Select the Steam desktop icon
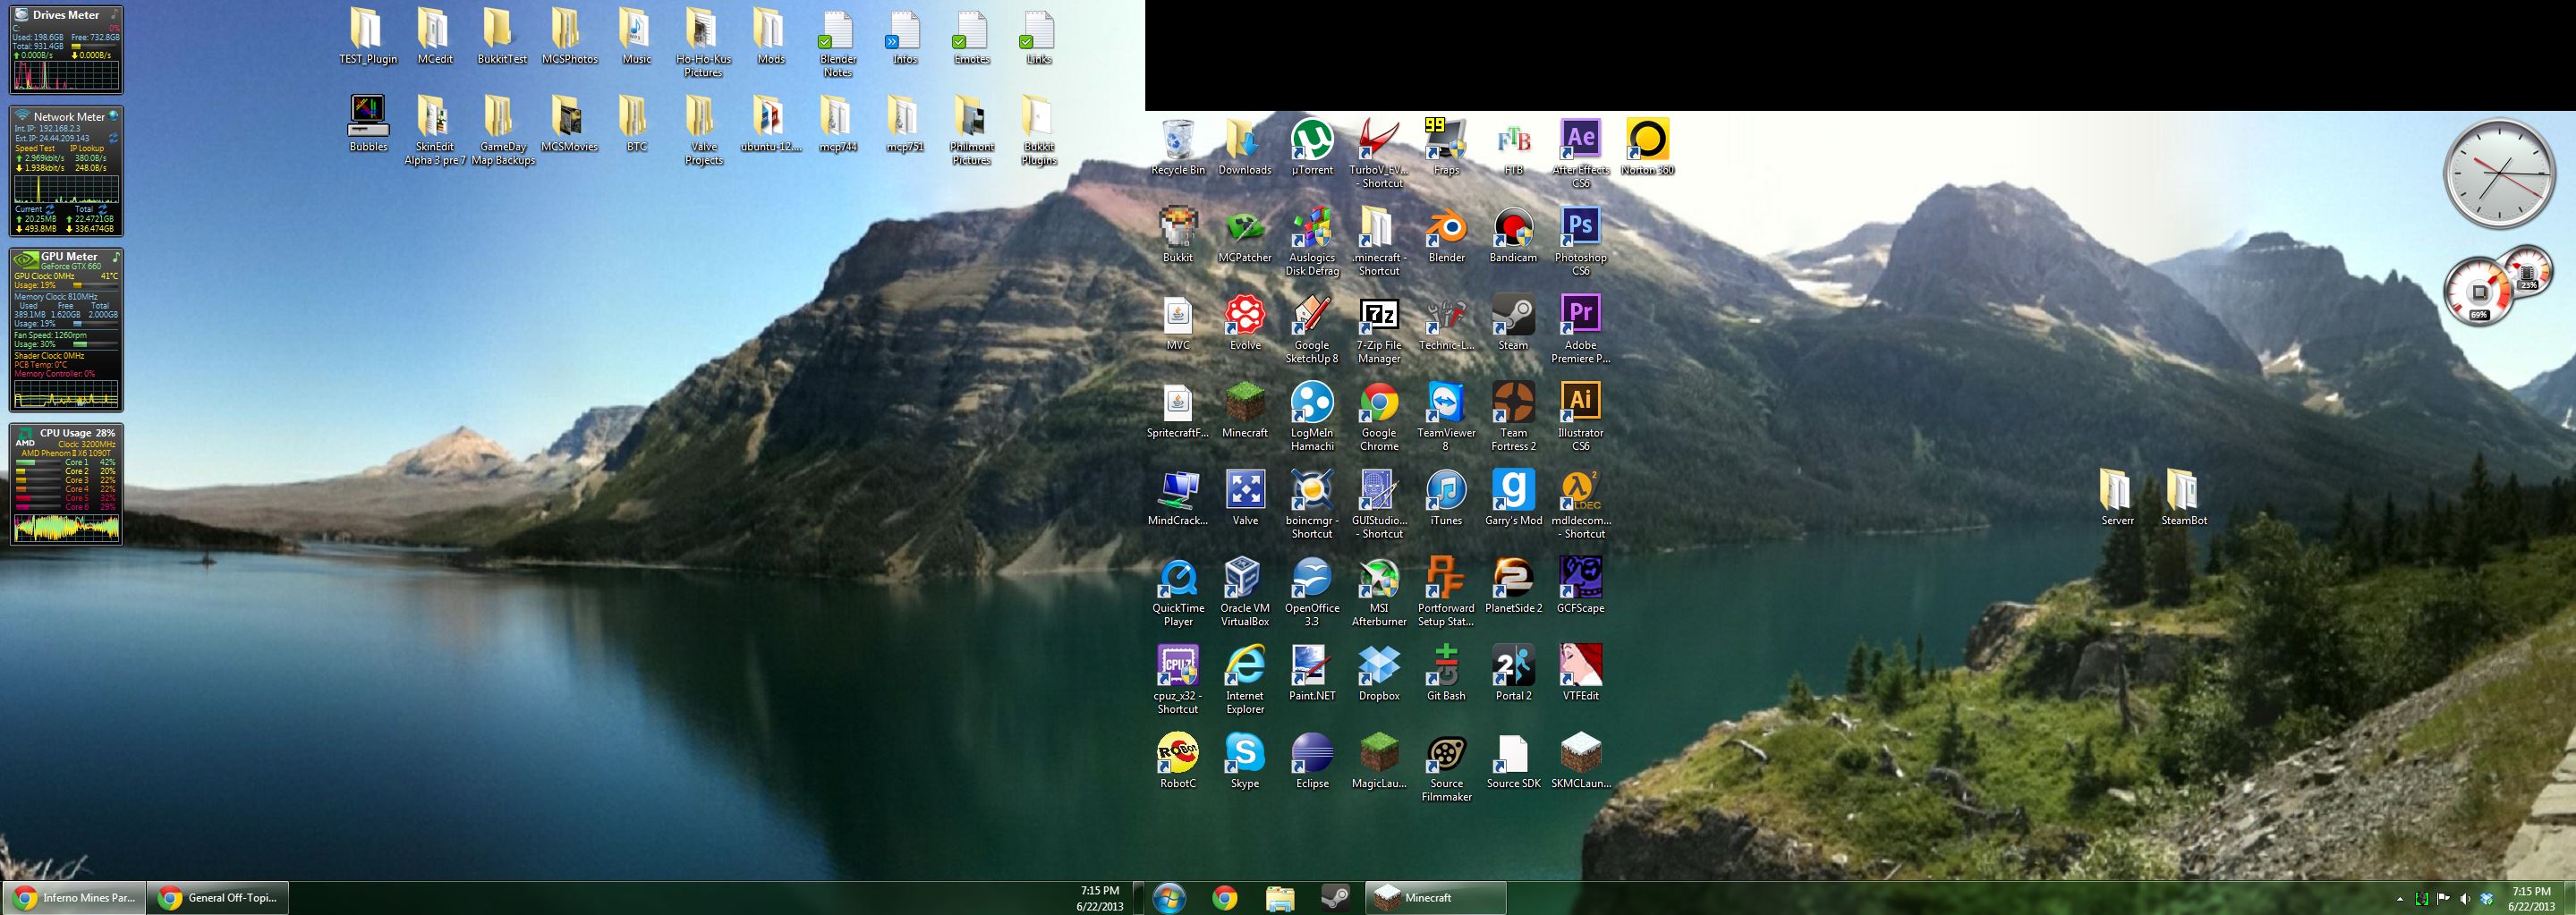Viewport: 2576px width, 915px height. 1513,323
